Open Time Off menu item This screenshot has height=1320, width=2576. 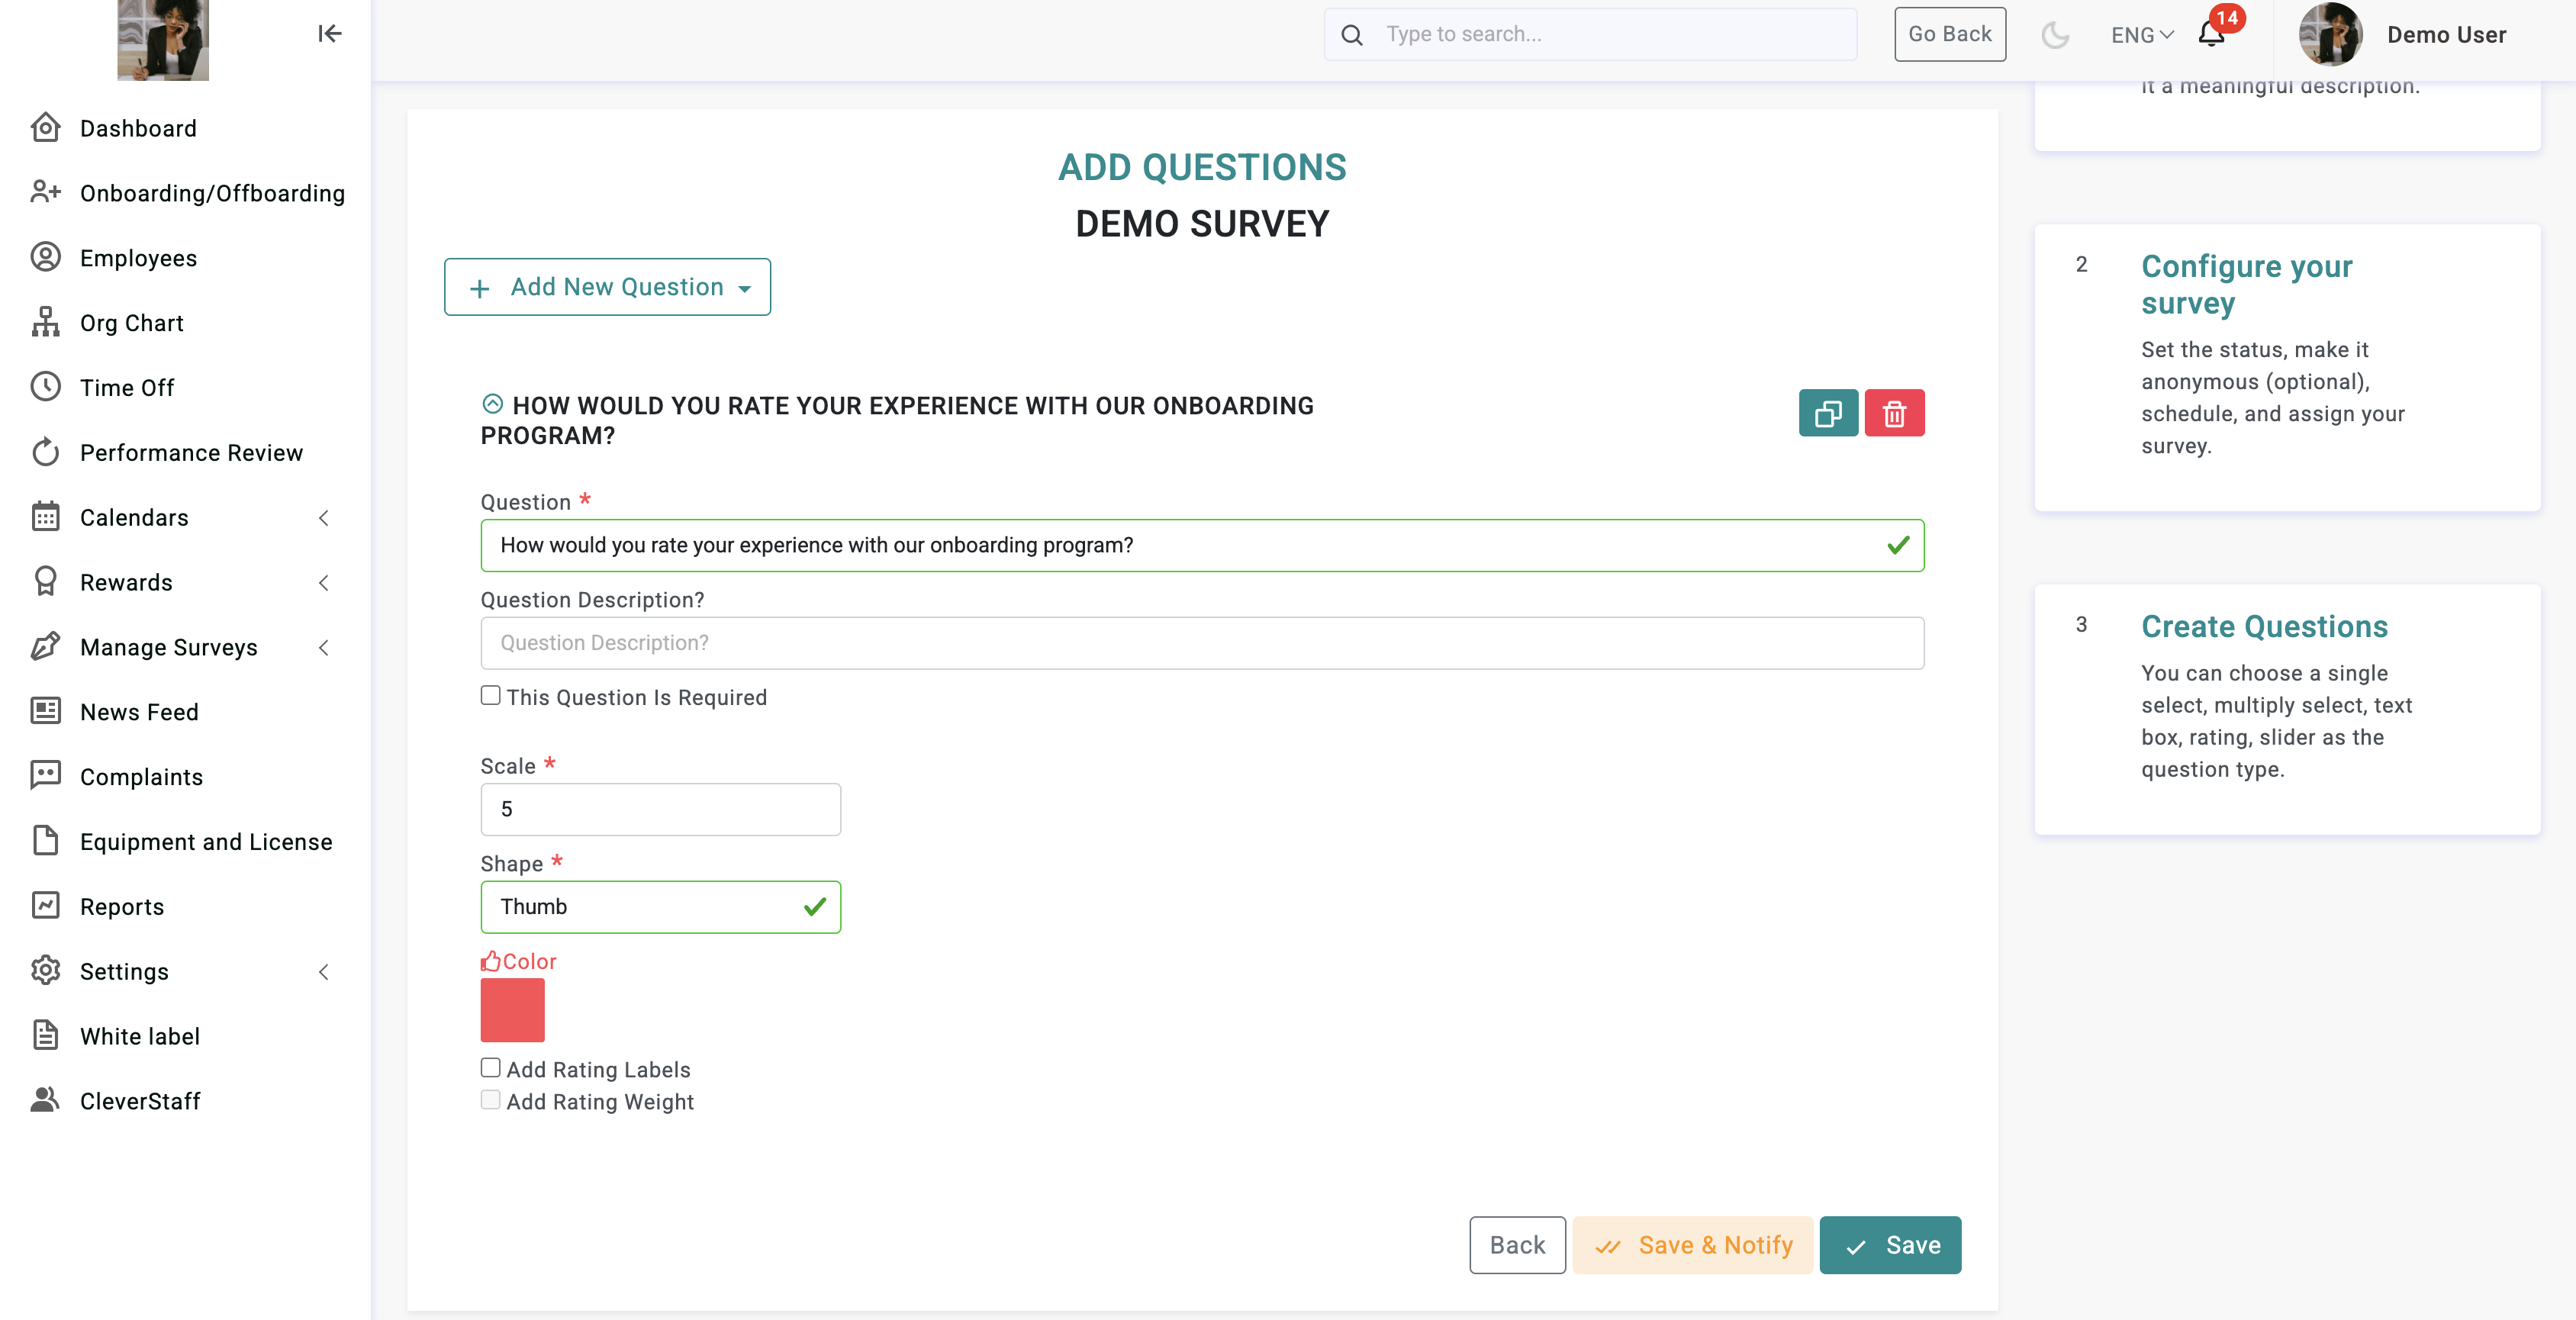[127, 387]
